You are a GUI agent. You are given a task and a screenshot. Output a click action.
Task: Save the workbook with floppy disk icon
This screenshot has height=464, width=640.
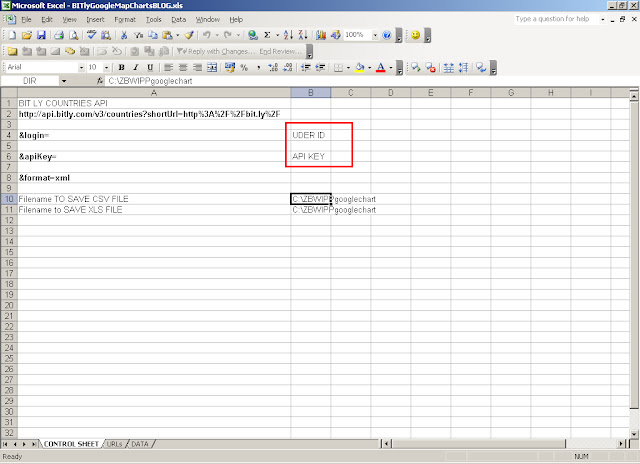coord(41,35)
